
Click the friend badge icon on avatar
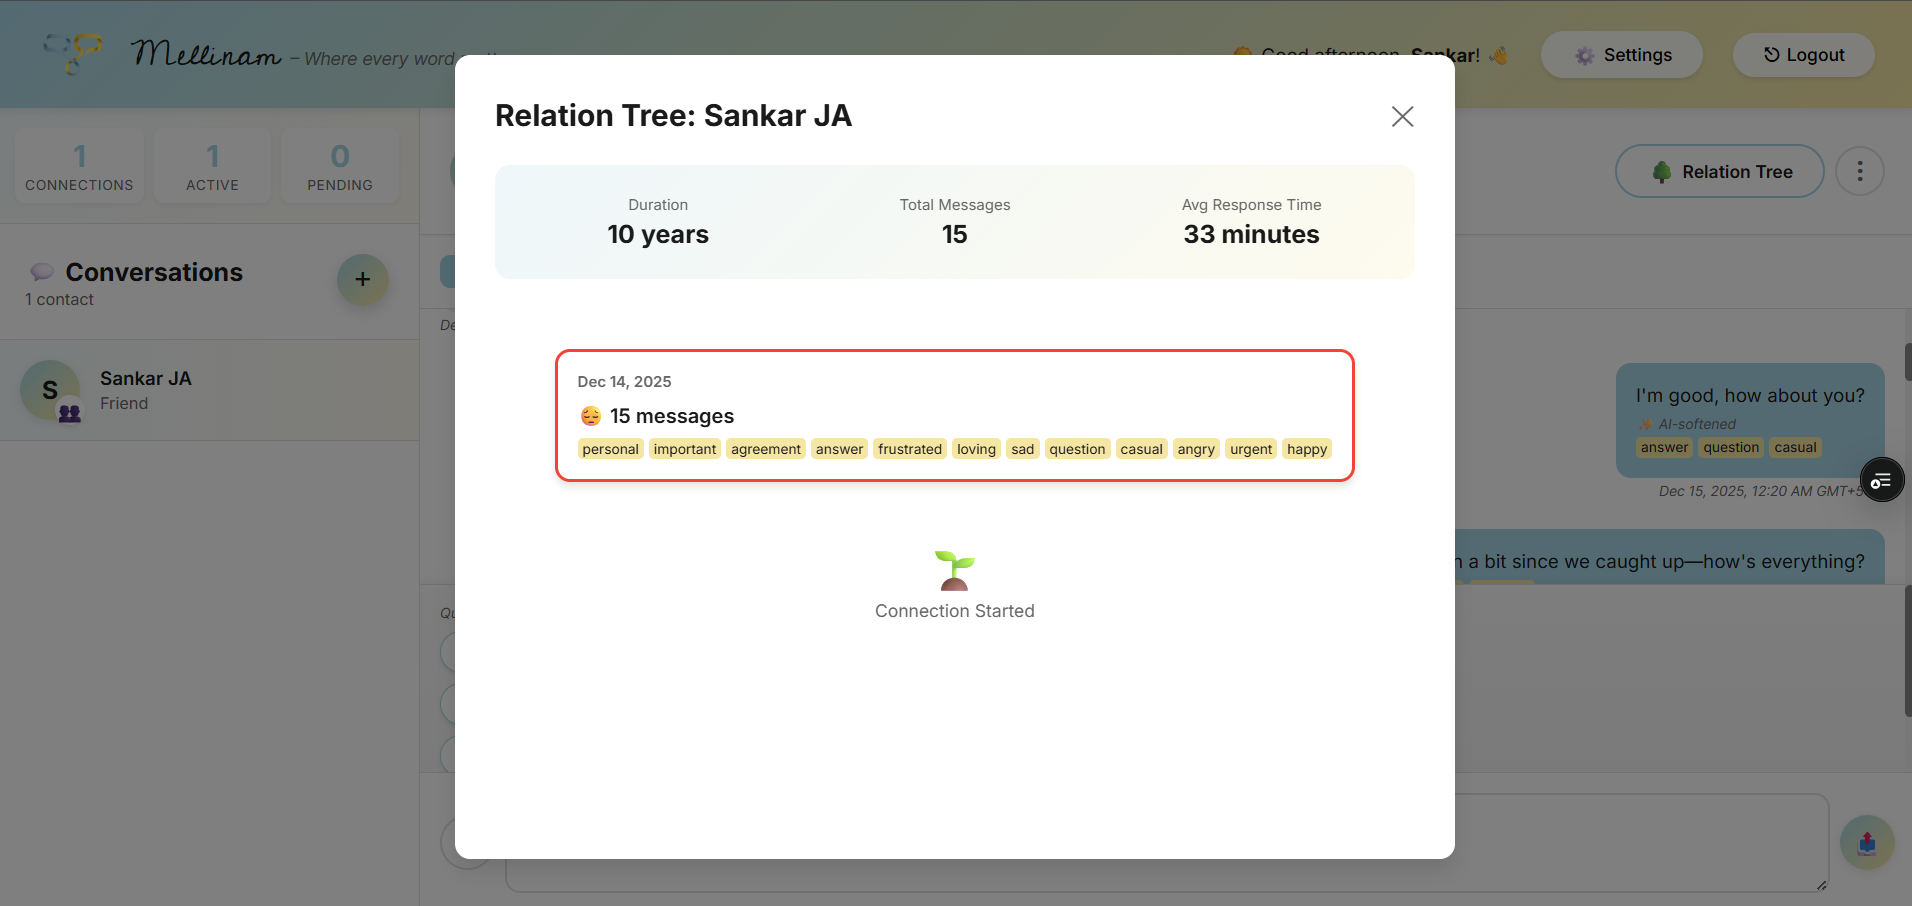[x=69, y=412]
